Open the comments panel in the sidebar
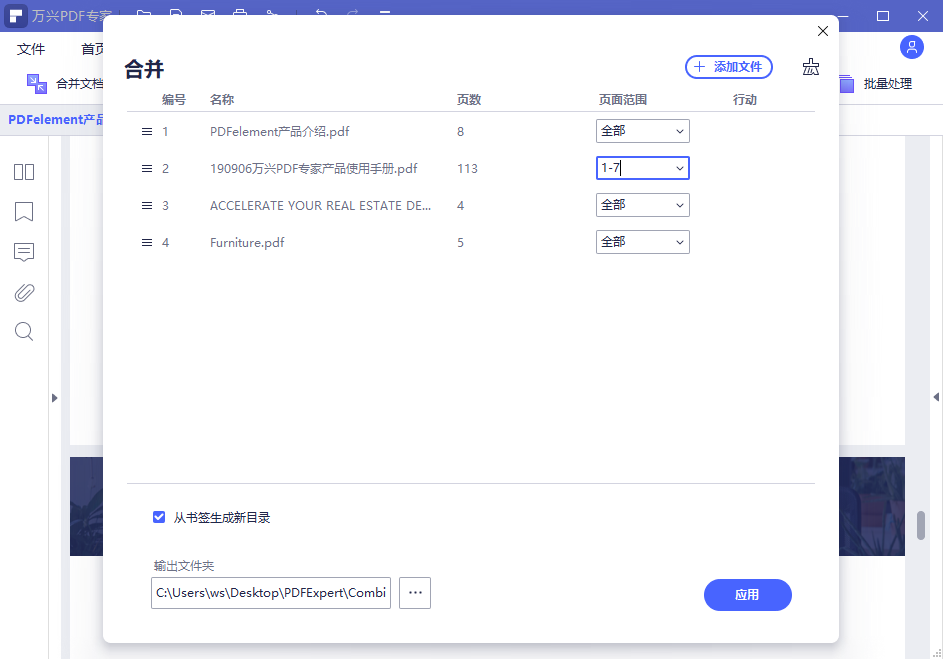This screenshot has height=659, width=943. pos(23,252)
